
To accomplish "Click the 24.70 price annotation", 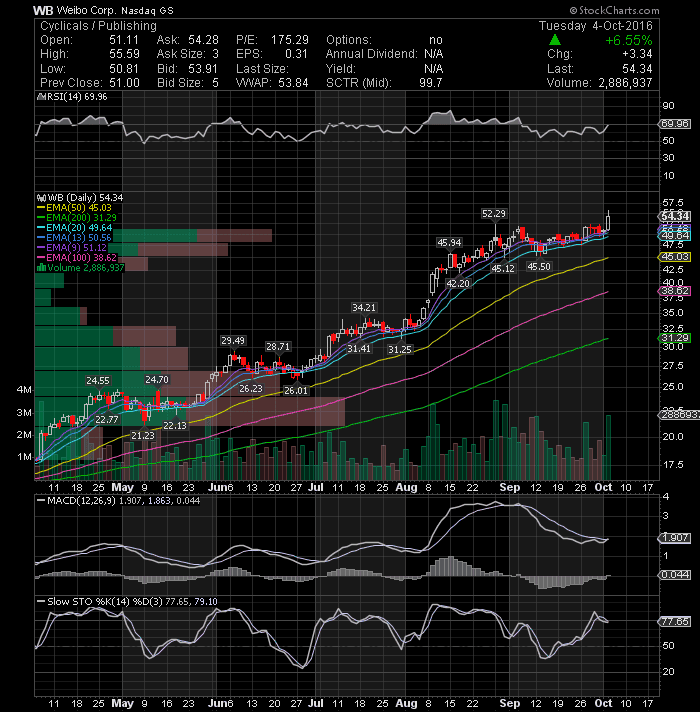I will [157, 379].
